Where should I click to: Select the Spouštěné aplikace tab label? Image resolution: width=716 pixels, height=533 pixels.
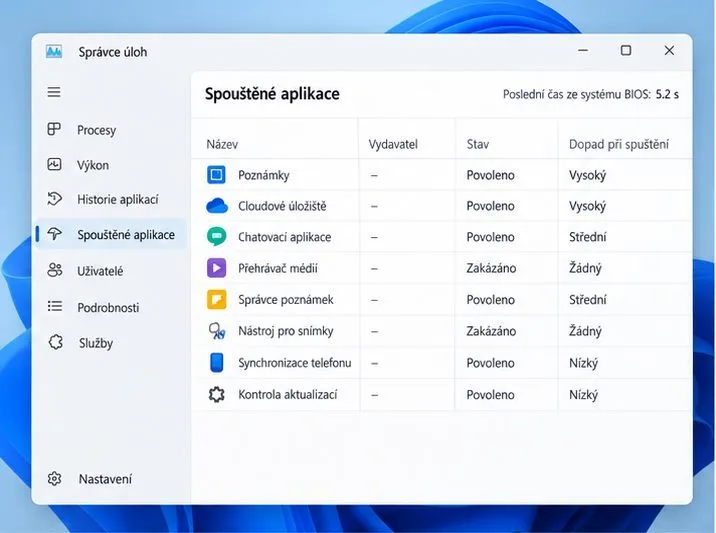pyautogui.click(x=126, y=235)
